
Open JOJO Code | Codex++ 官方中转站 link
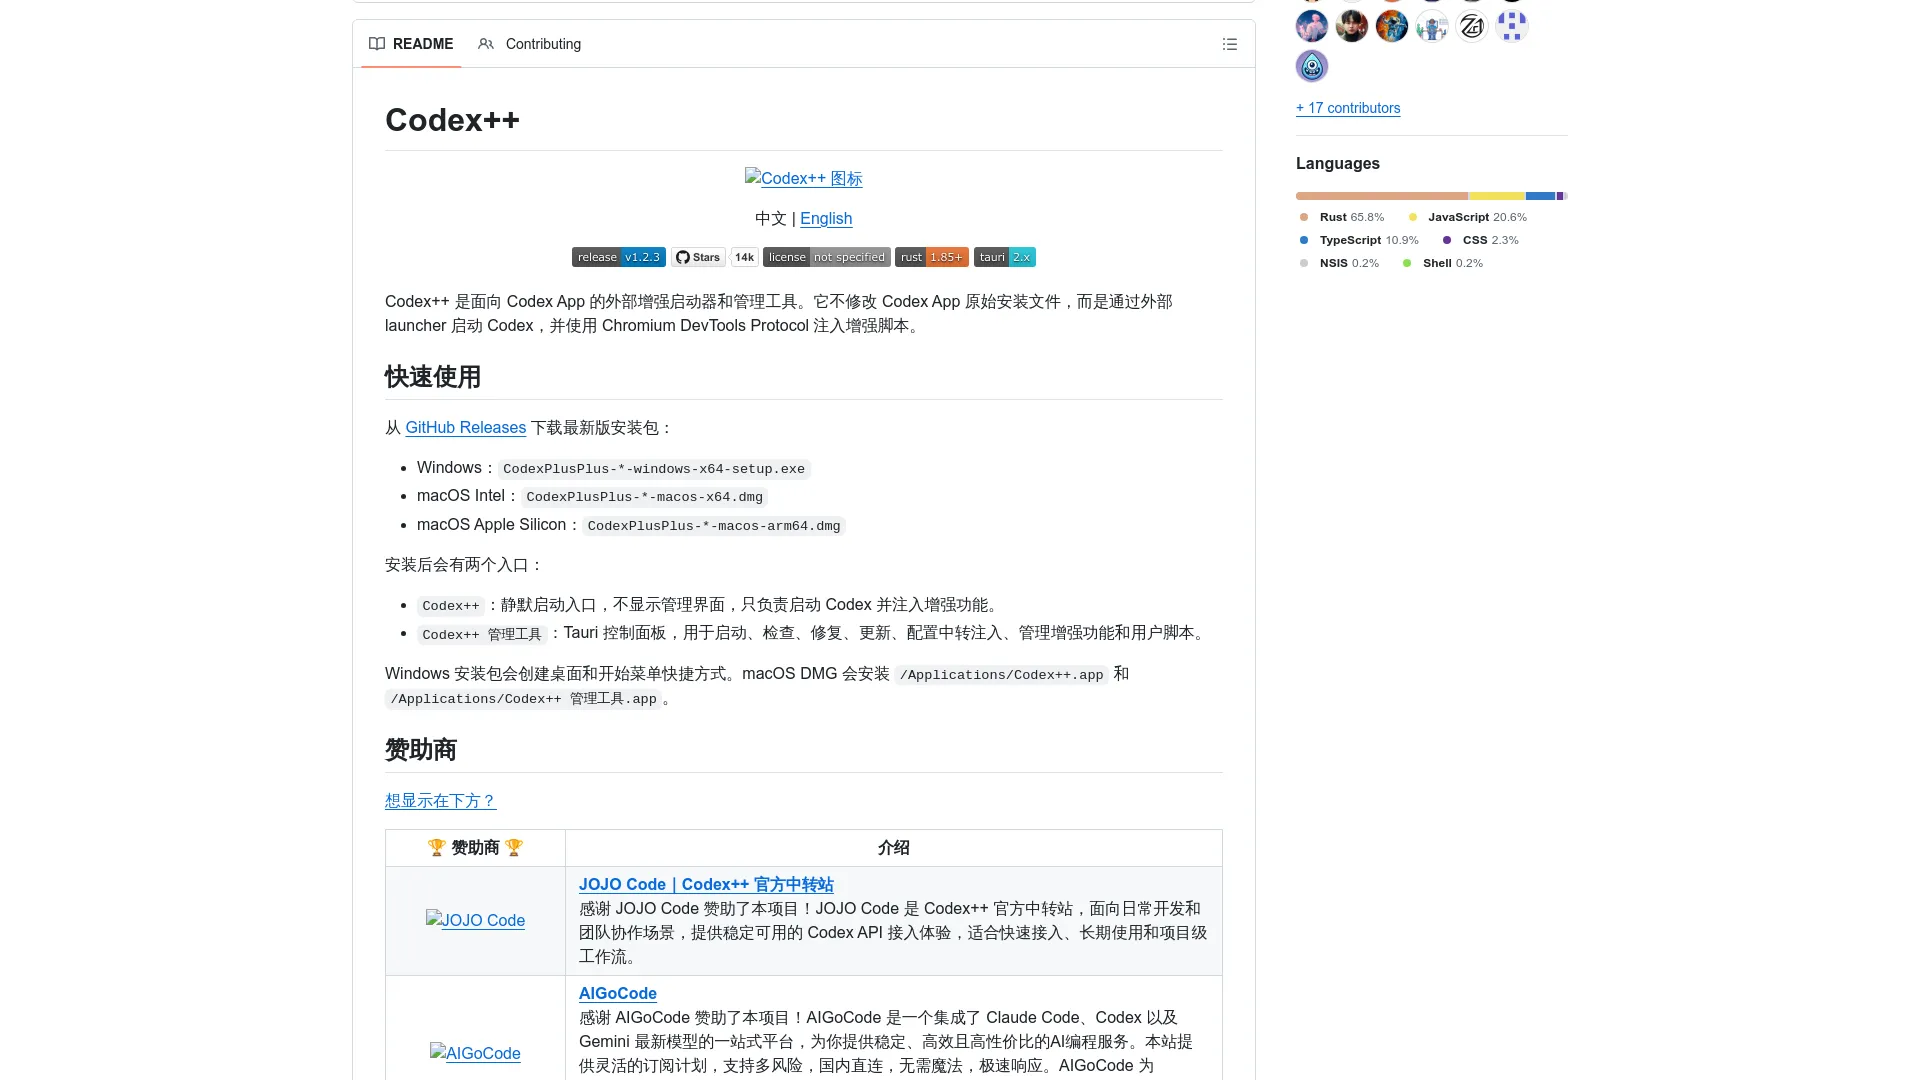click(x=706, y=885)
